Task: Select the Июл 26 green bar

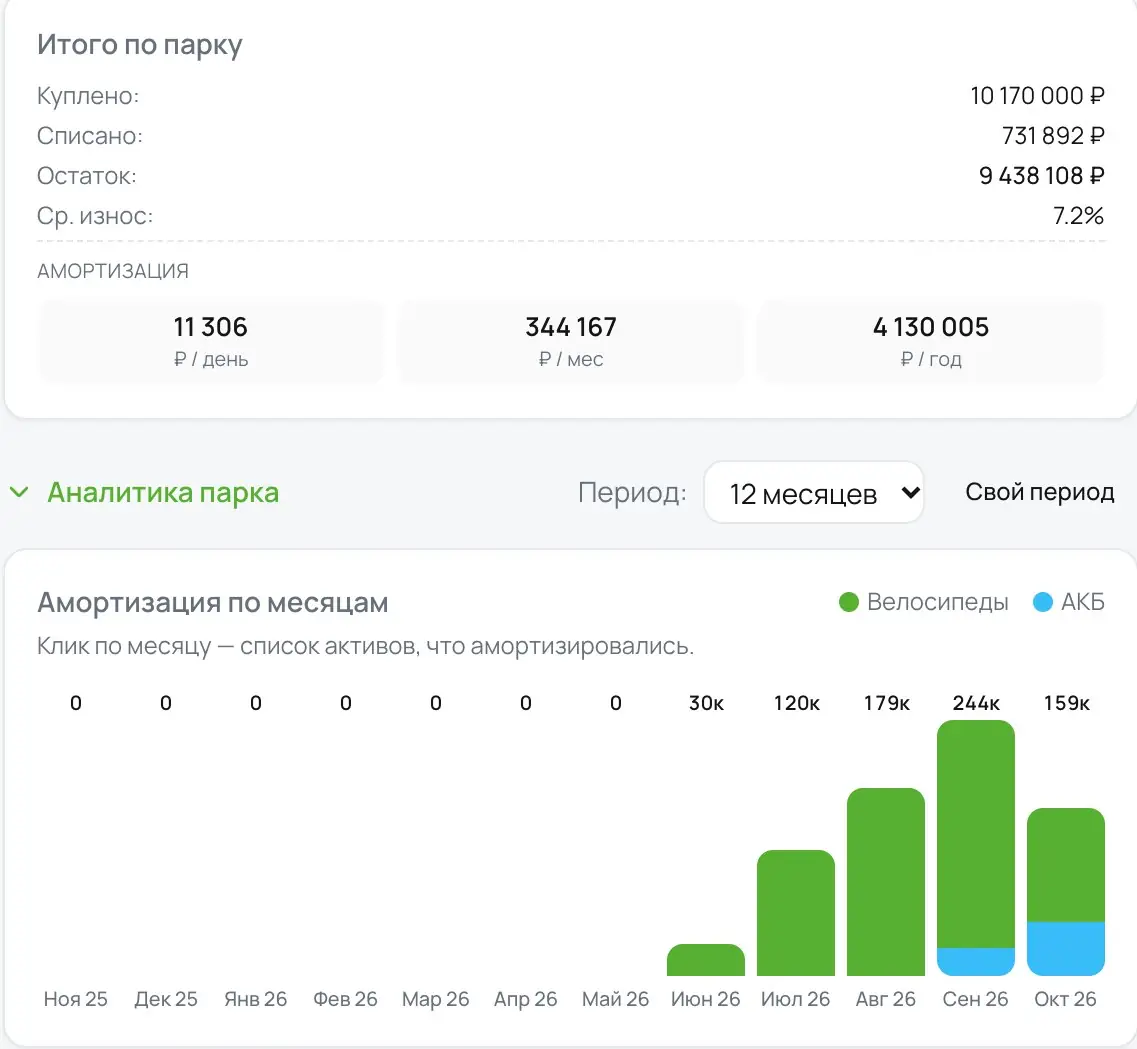Action: point(795,913)
